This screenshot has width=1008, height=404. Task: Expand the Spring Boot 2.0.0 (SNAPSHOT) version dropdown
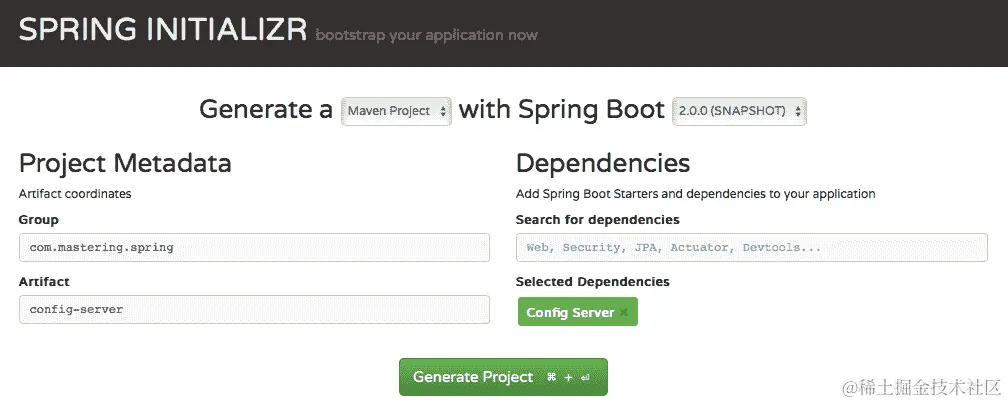point(738,110)
